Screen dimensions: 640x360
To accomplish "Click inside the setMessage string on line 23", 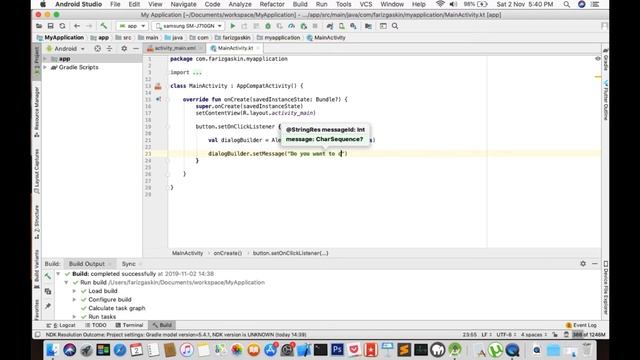I will [x=316, y=154].
